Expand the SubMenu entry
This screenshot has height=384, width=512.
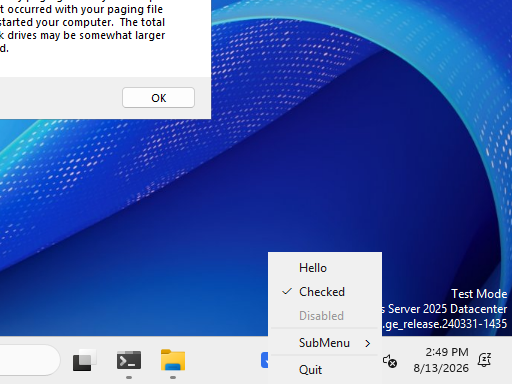(325, 343)
